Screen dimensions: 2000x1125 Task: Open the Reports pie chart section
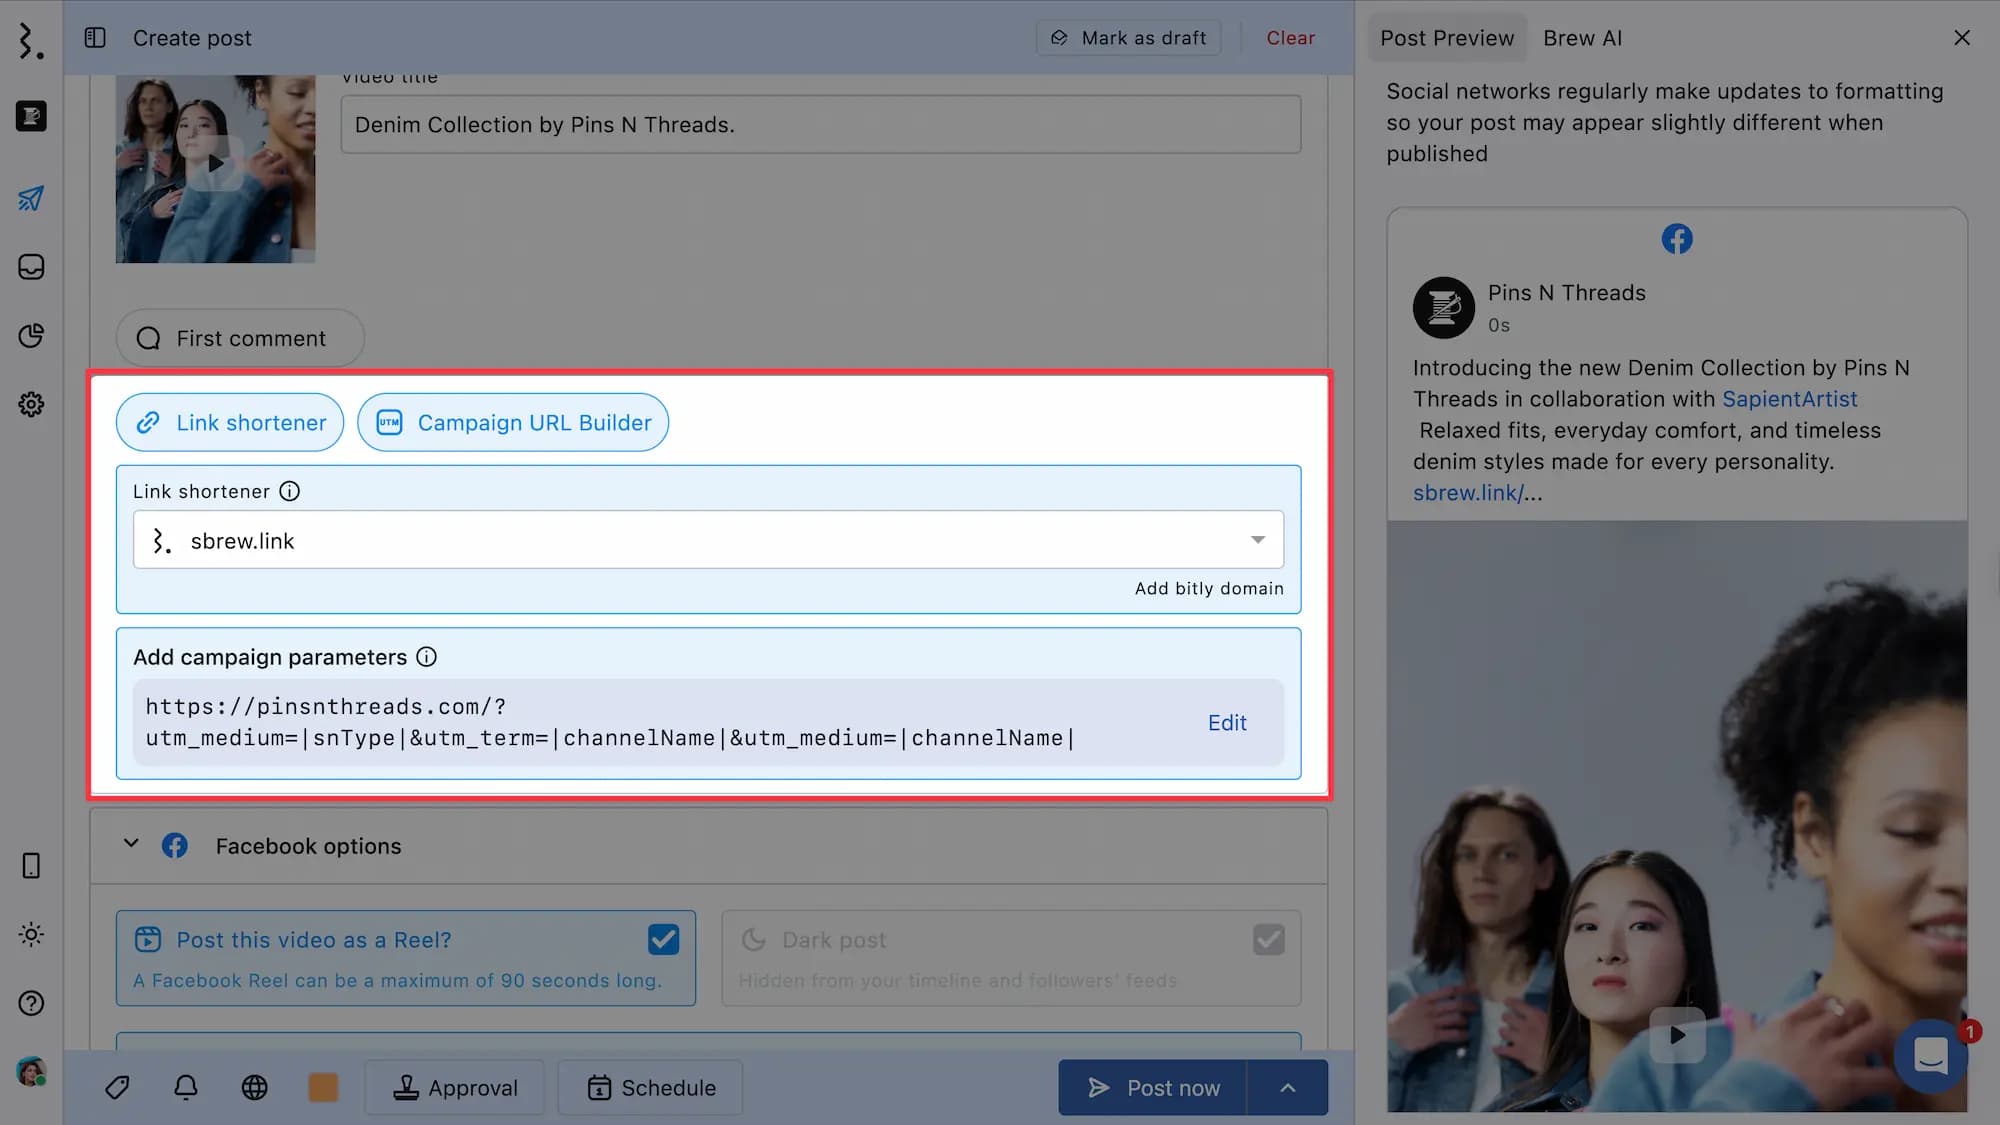click(x=31, y=336)
